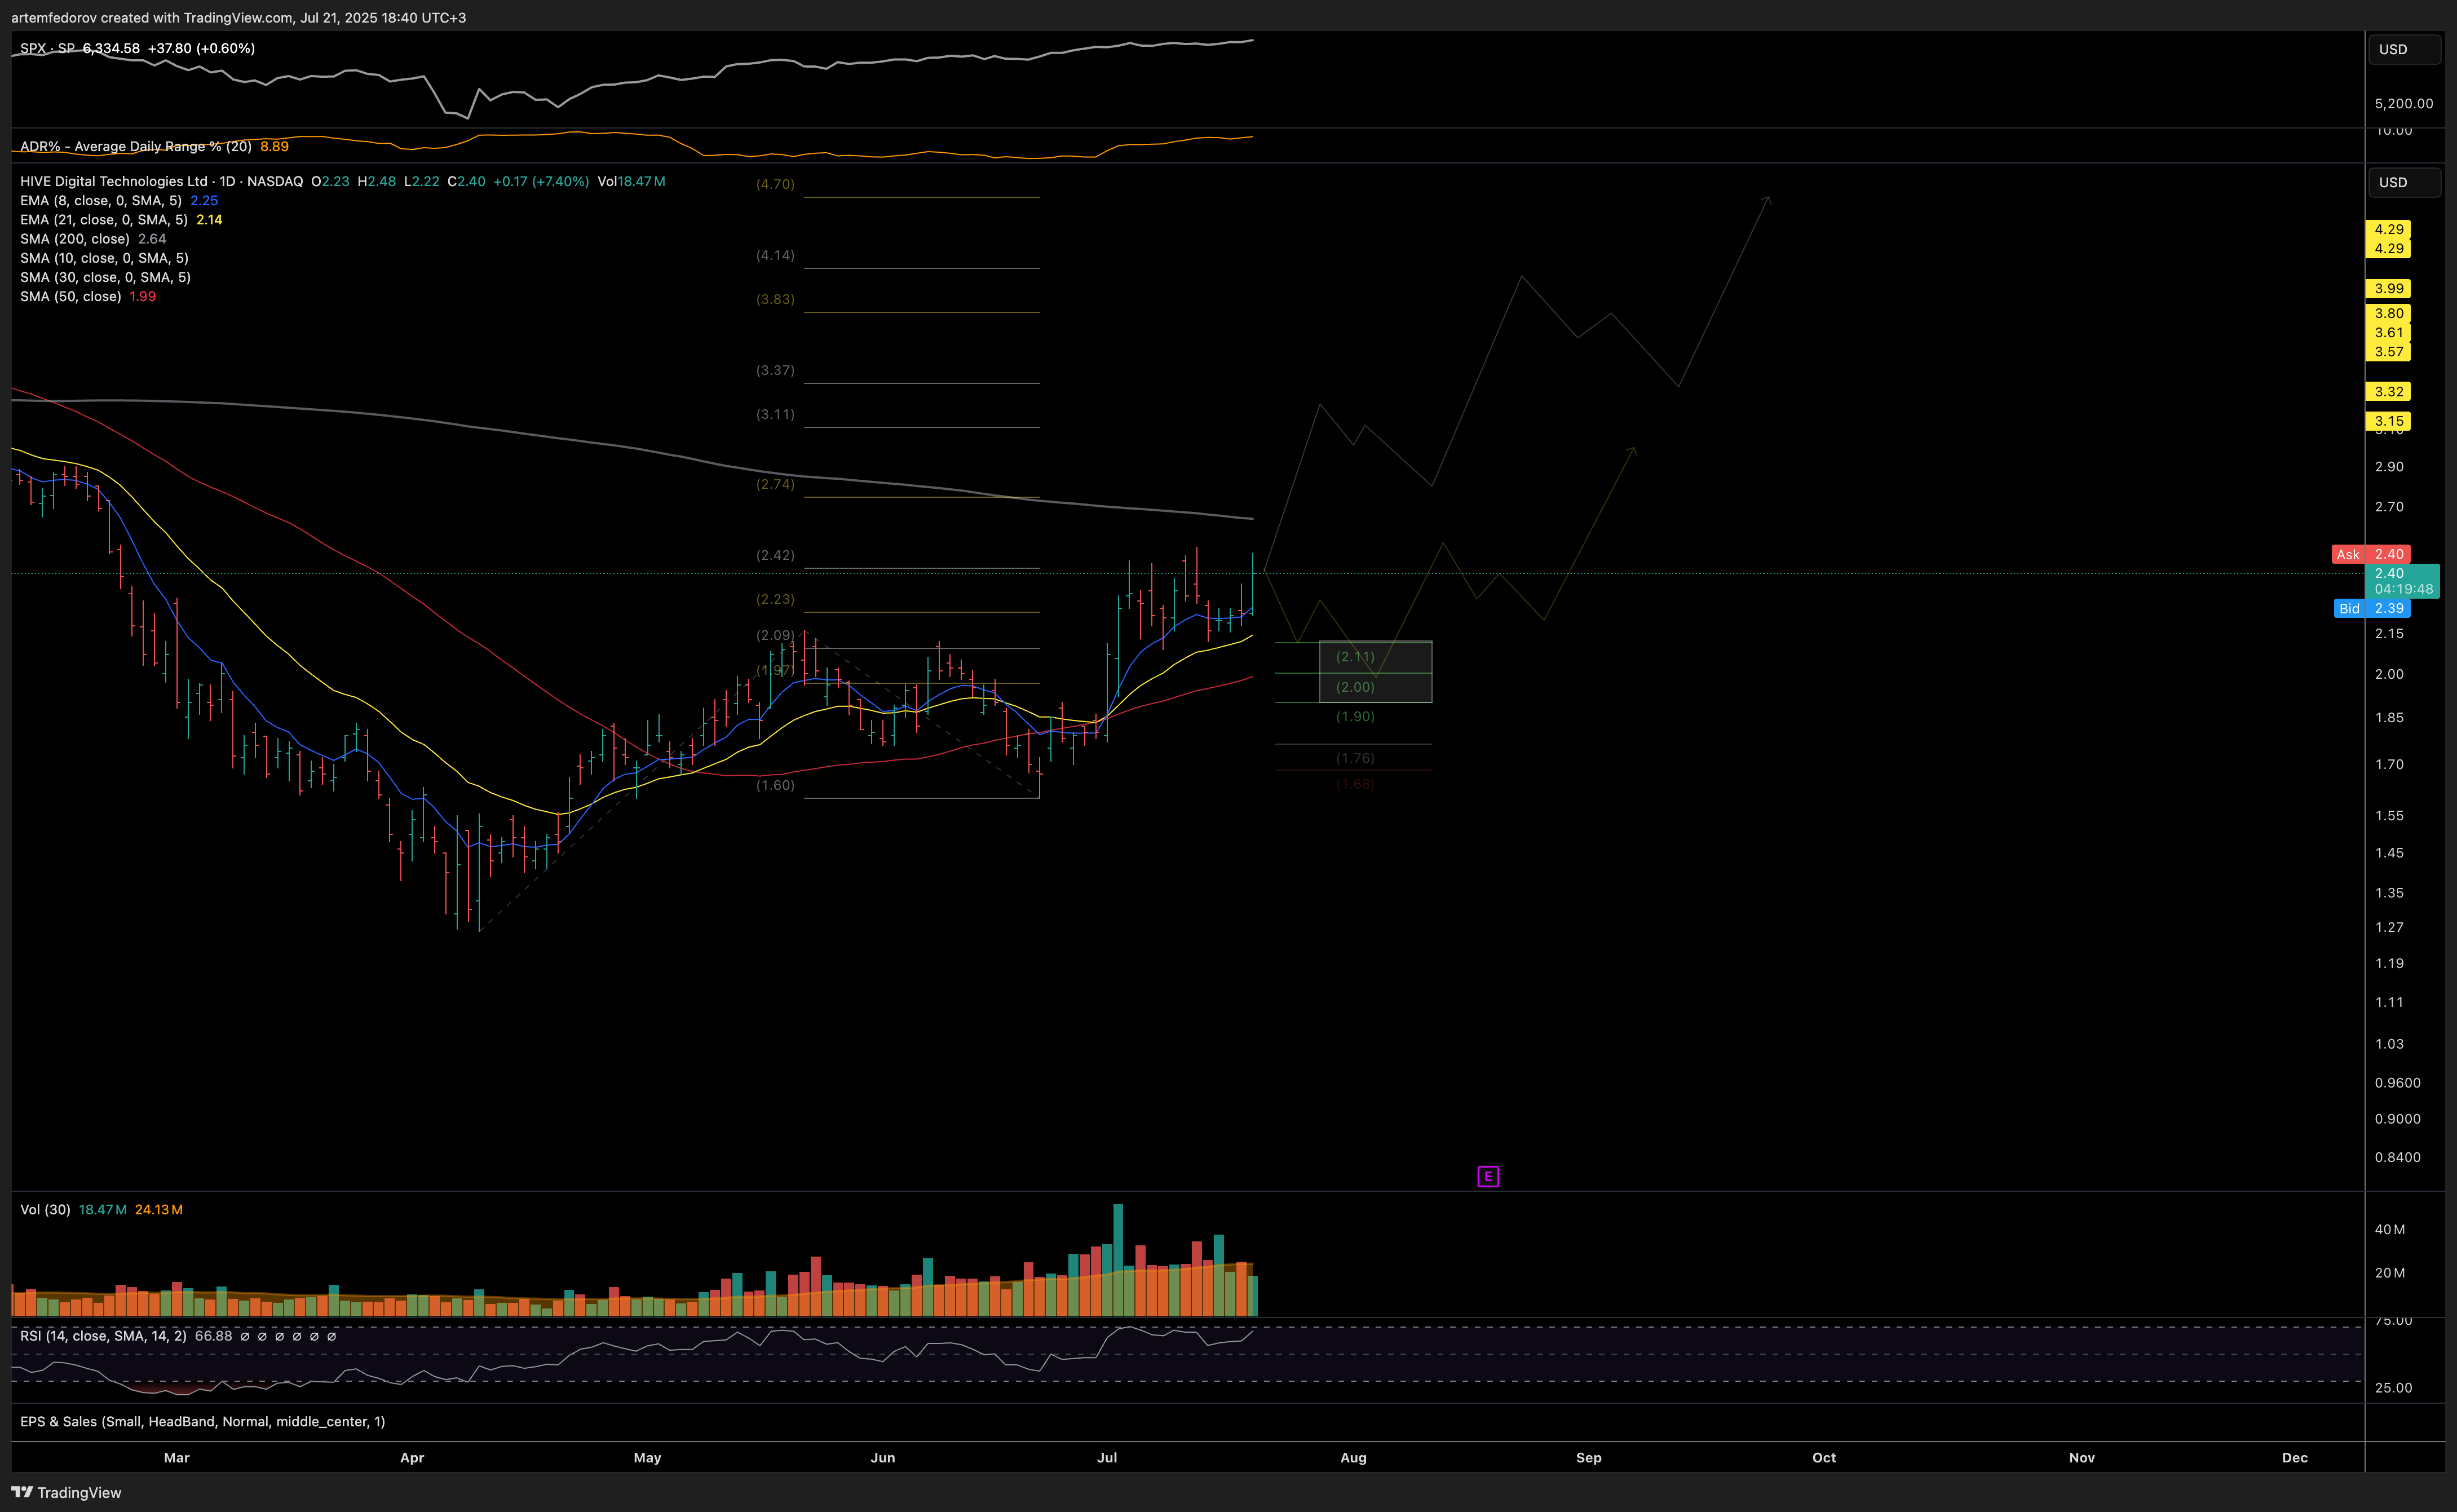The image size is (2457, 1512).
Task: Select the Vol (30) indicator legend
Action: pyautogui.click(x=45, y=1209)
